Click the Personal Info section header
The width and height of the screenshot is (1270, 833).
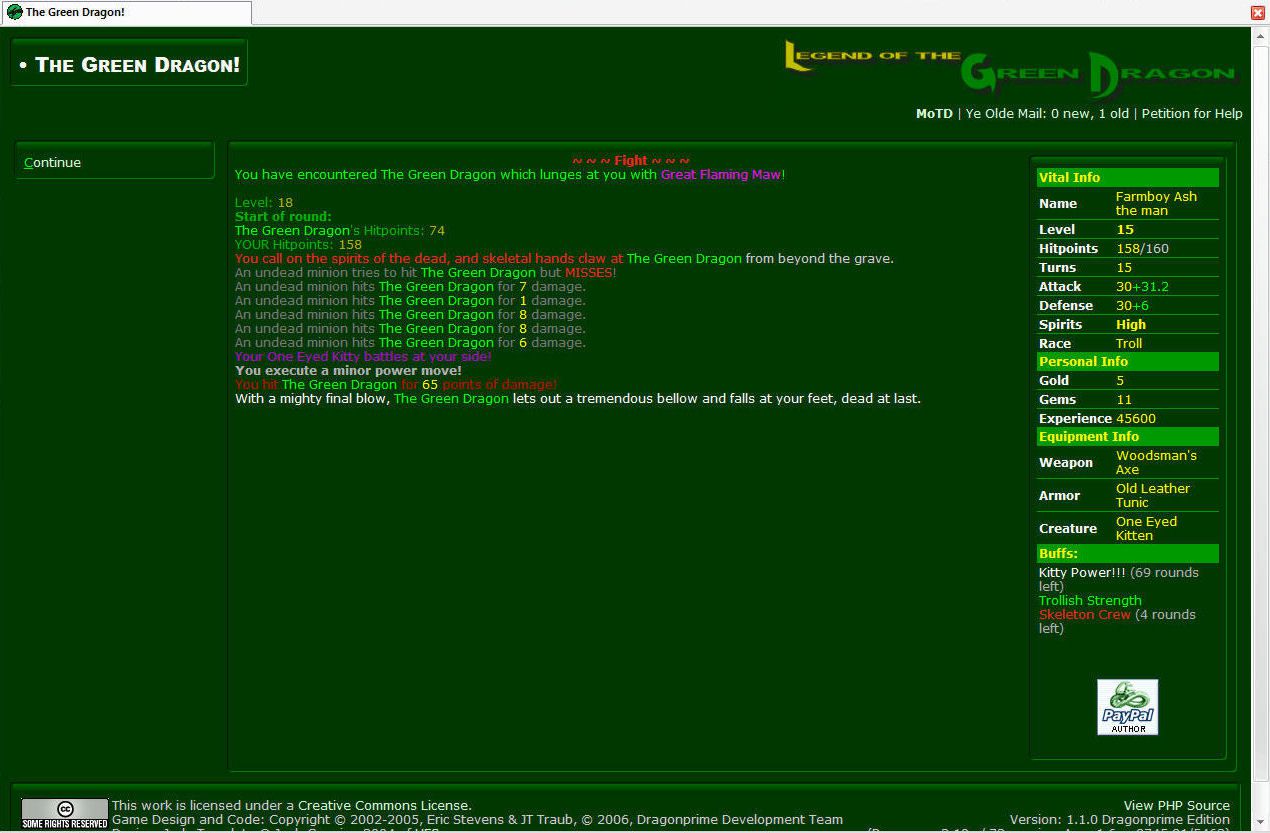[1127, 362]
